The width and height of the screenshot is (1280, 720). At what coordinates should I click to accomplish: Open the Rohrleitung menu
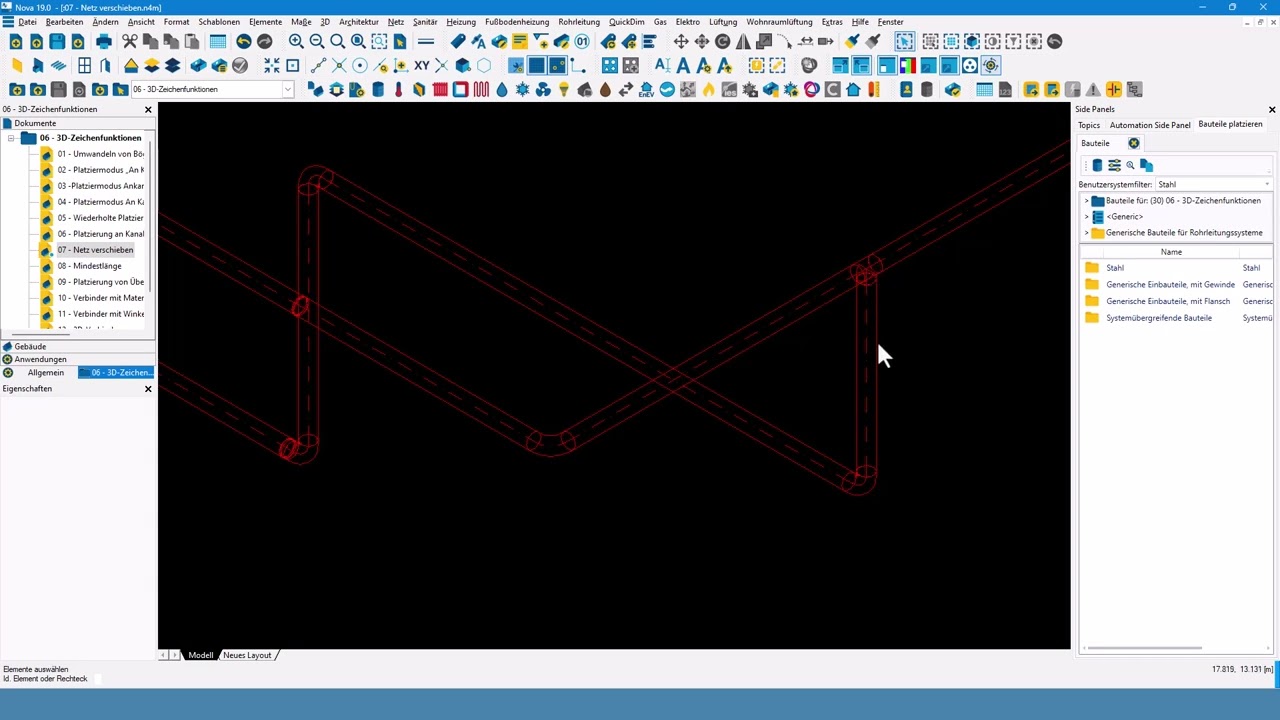(579, 22)
